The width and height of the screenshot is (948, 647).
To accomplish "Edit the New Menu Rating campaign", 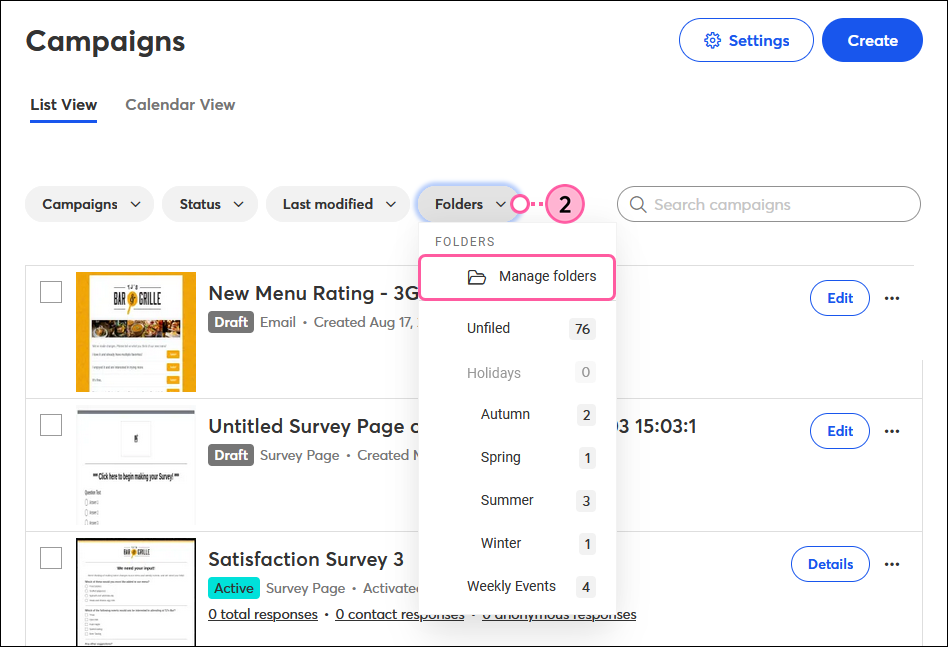I will point(840,298).
